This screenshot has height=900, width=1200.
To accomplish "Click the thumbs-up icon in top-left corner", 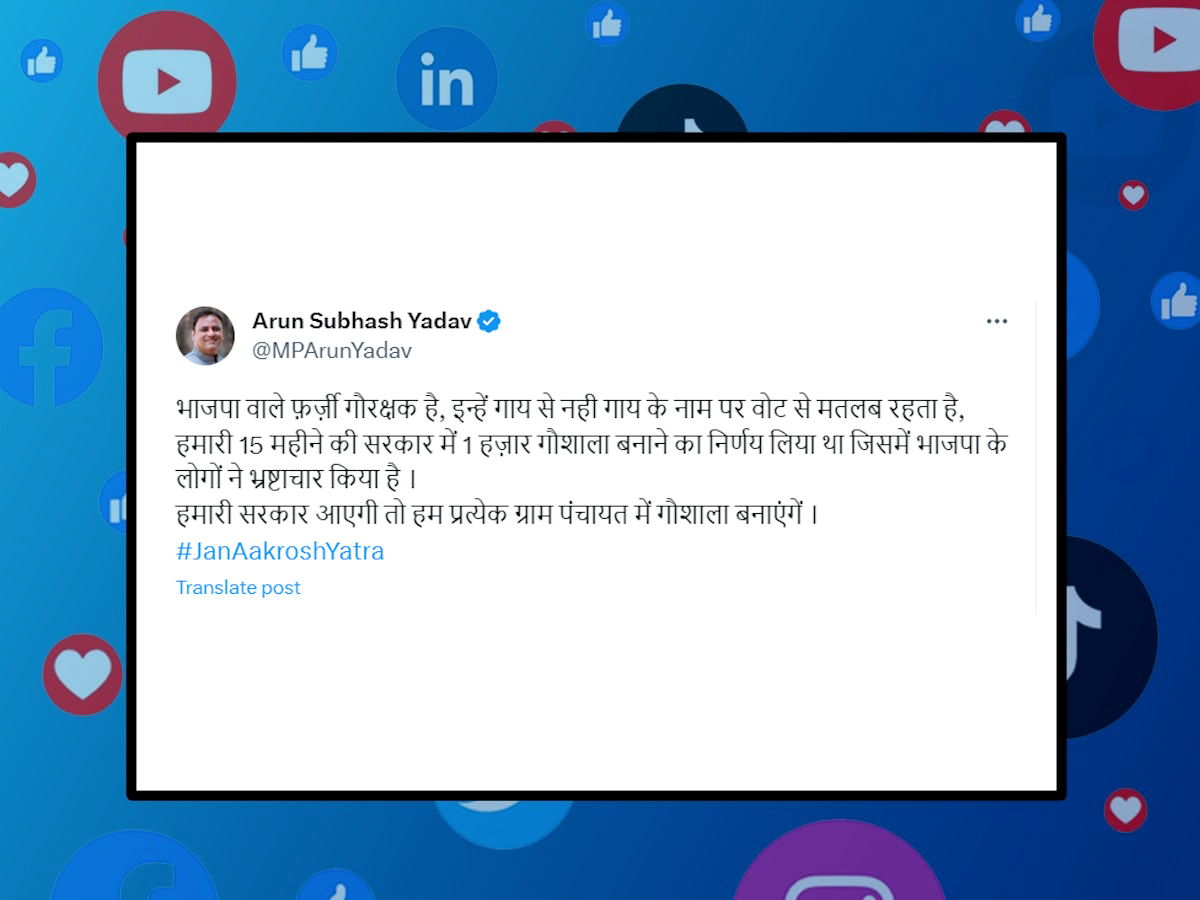I will 42,61.
